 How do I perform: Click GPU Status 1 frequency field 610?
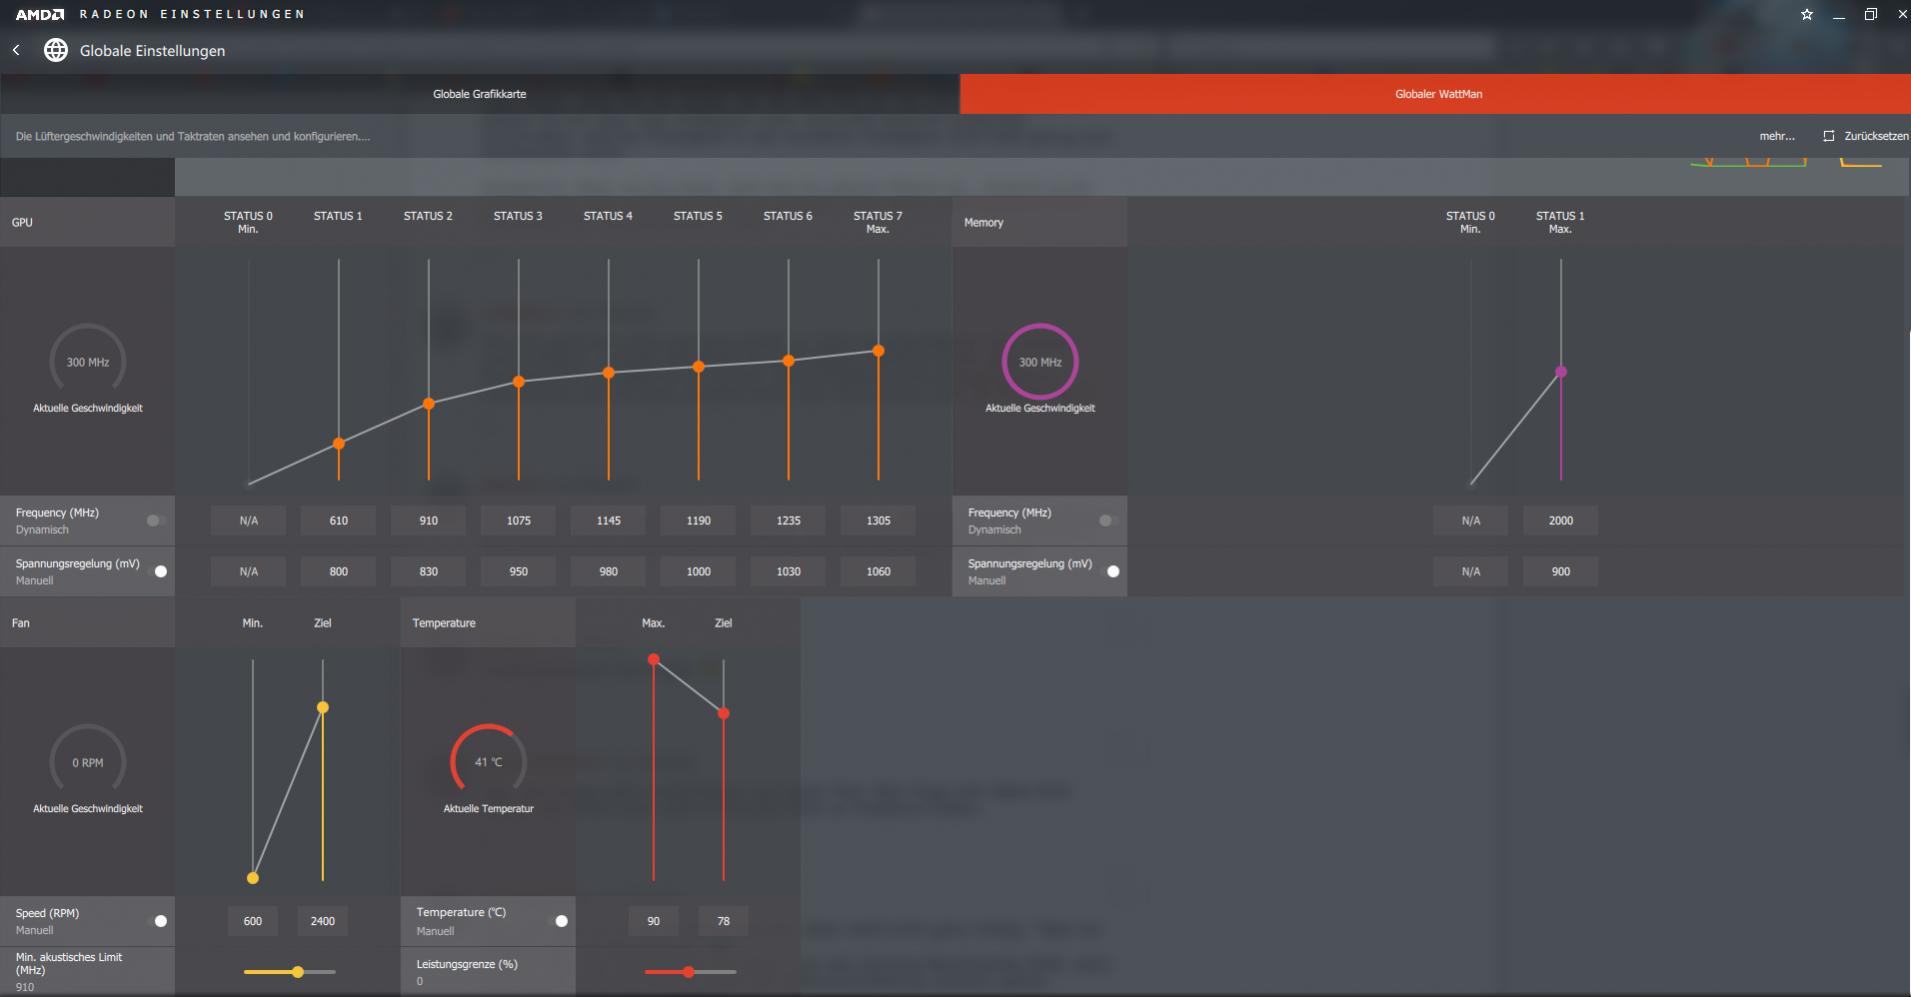338,521
